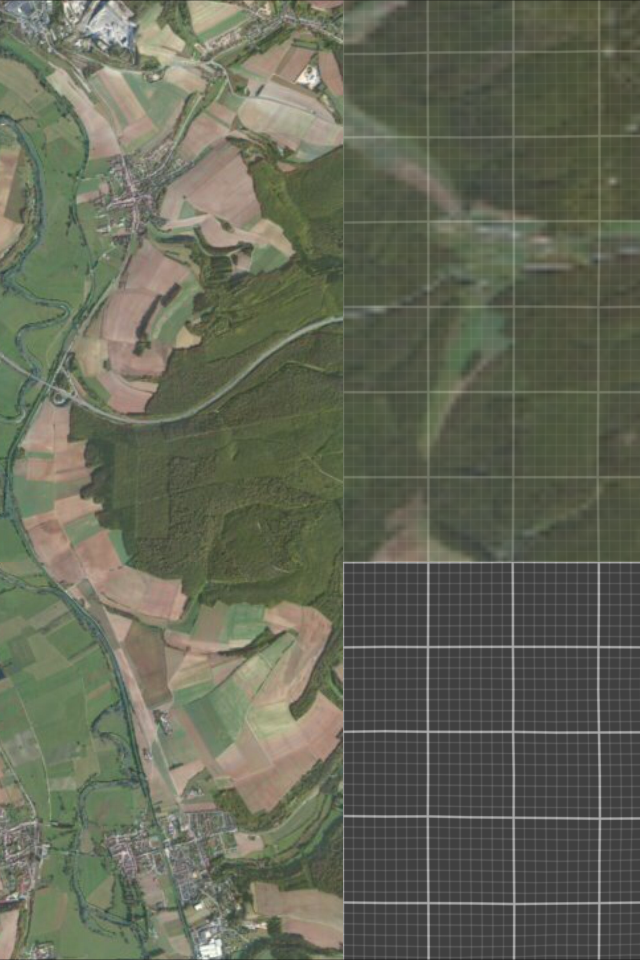Viewport: 640px width, 960px height.
Task: Click the center of the zoomed satellite preview panel
Action: [x=492, y=280]
